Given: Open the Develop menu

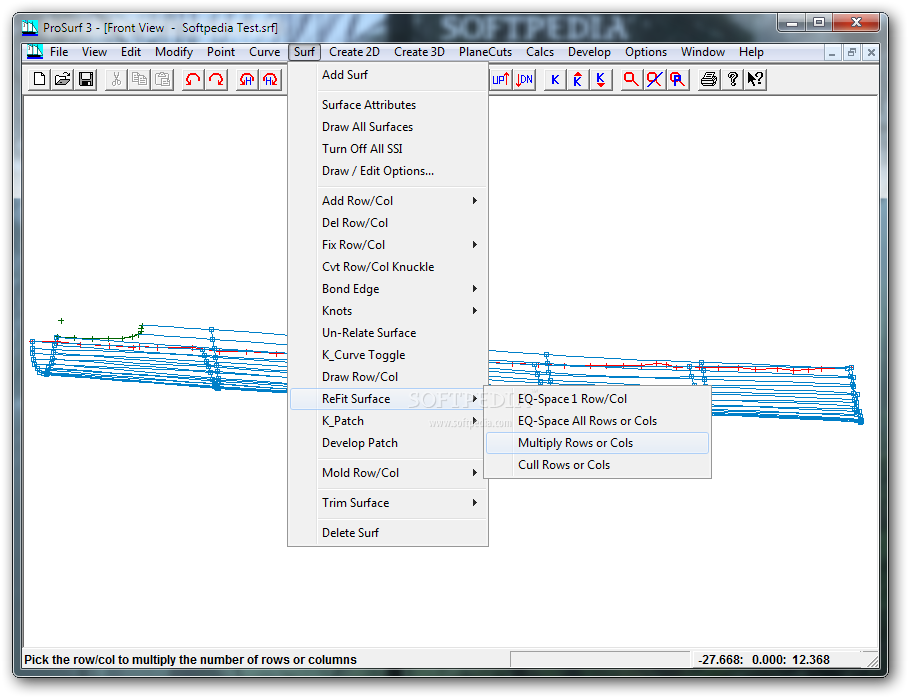Looking at the screenshot, I should [x=589, y=52].
